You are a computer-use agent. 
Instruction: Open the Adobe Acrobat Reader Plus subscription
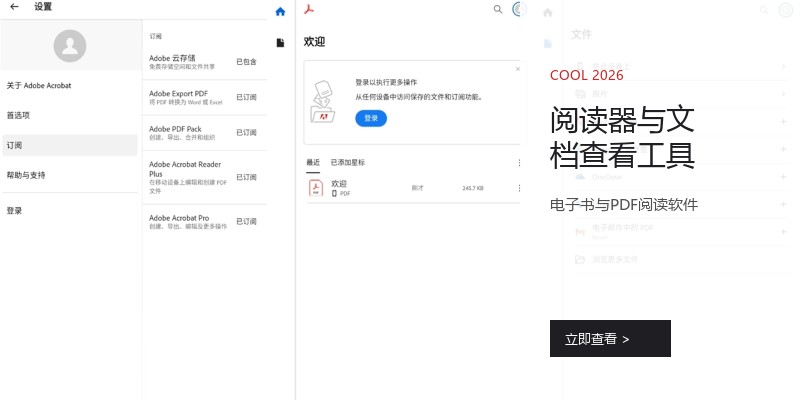coord(205,177)
